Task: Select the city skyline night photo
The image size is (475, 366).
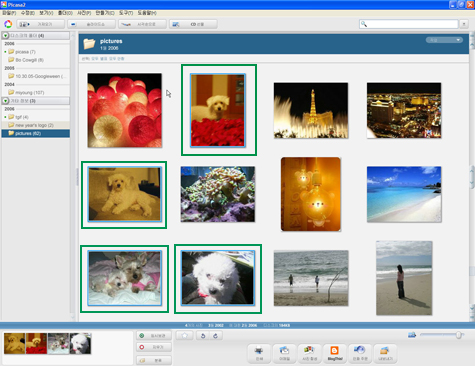Action: click(404, 111)
